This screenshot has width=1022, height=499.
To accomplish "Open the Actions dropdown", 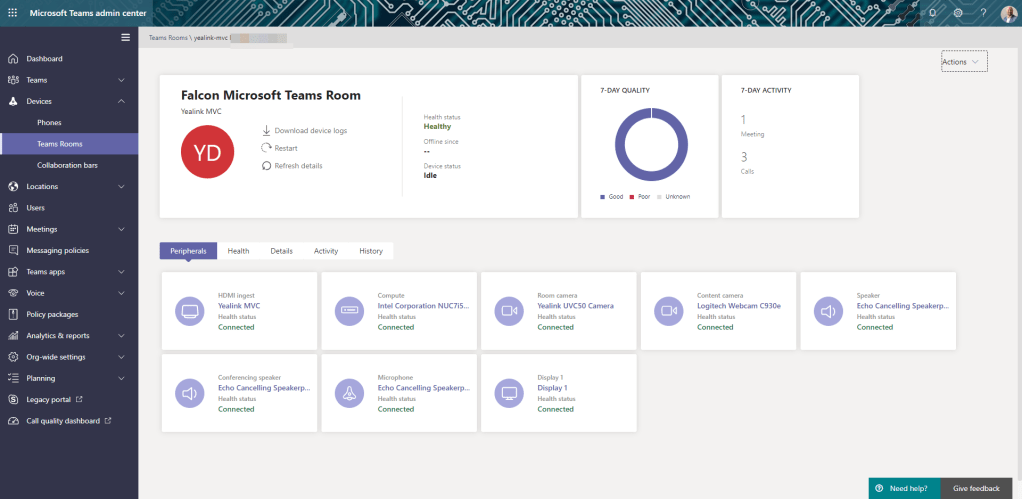I will (x=963, y=62).
